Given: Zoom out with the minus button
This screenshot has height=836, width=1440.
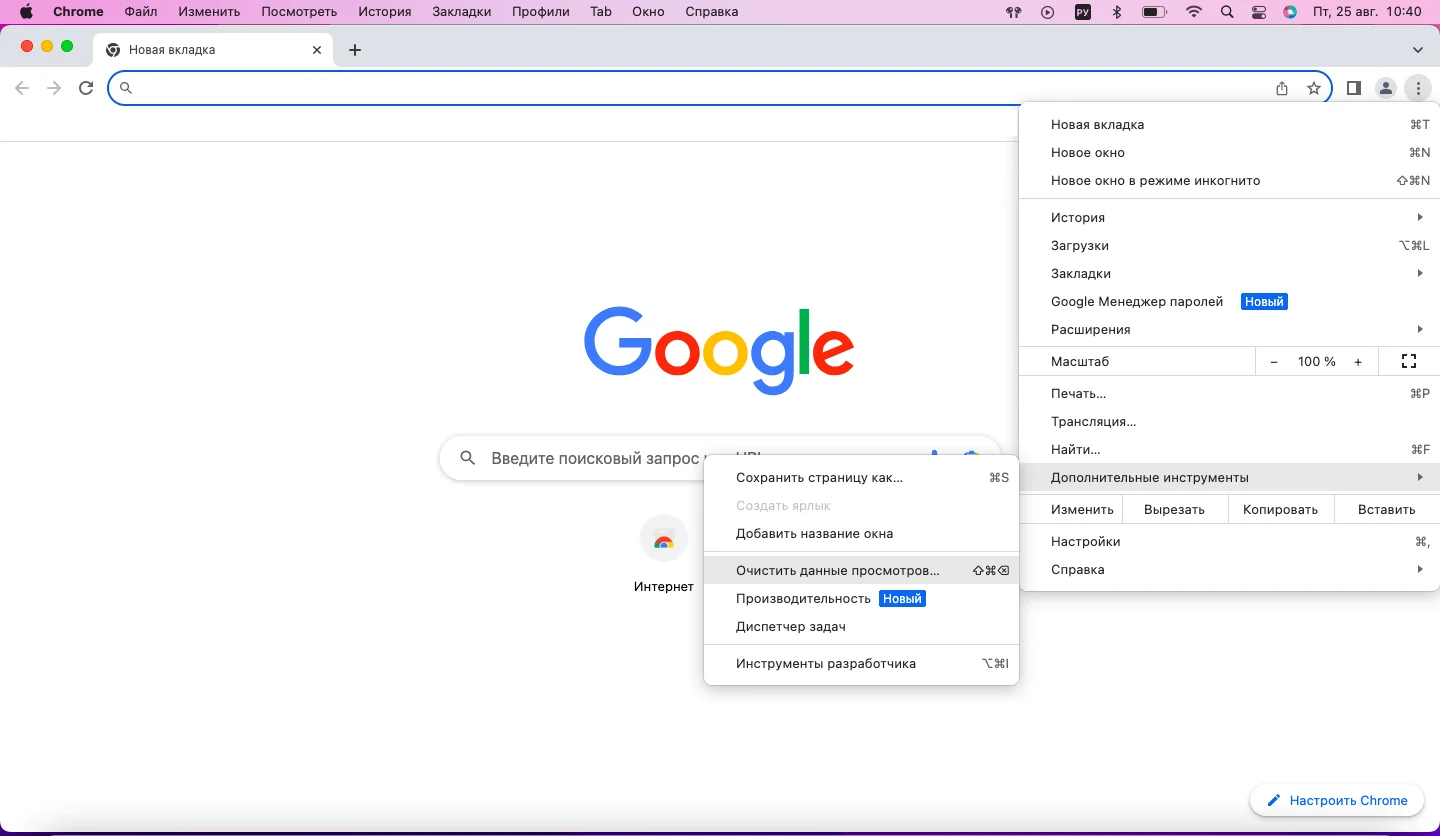Looking at the screenshot, I should coord(1273,361).
